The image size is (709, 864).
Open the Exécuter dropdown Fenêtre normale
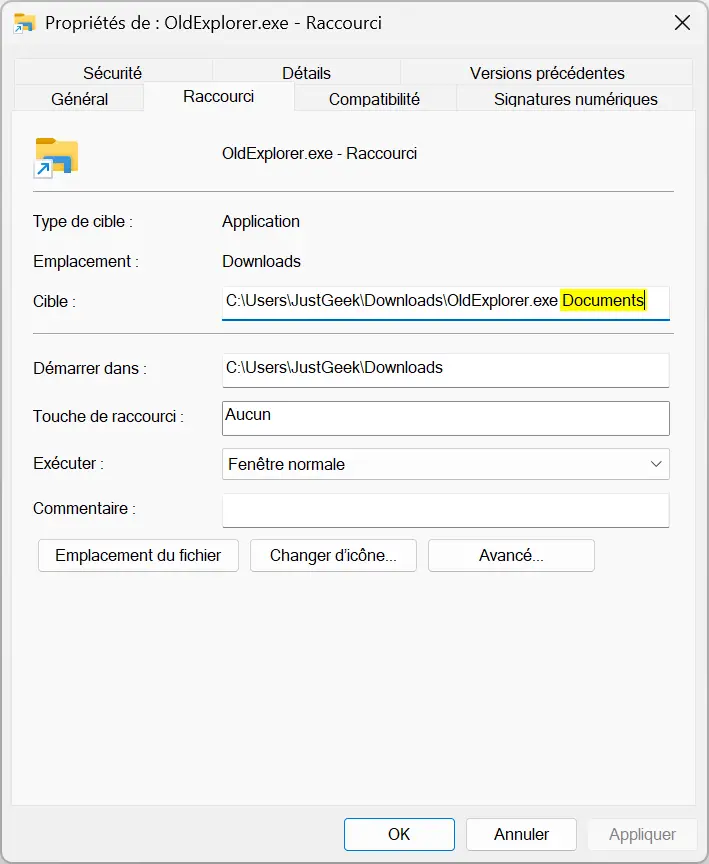pos(446,464)
